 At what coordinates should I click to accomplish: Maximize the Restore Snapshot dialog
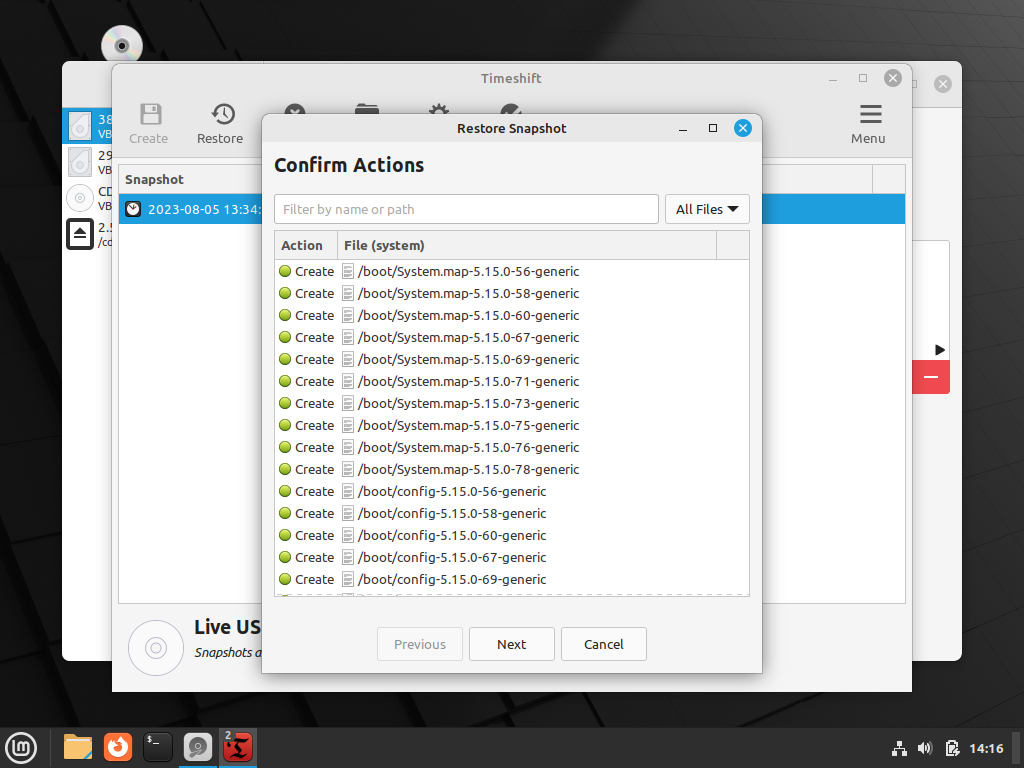pos(713,128)
